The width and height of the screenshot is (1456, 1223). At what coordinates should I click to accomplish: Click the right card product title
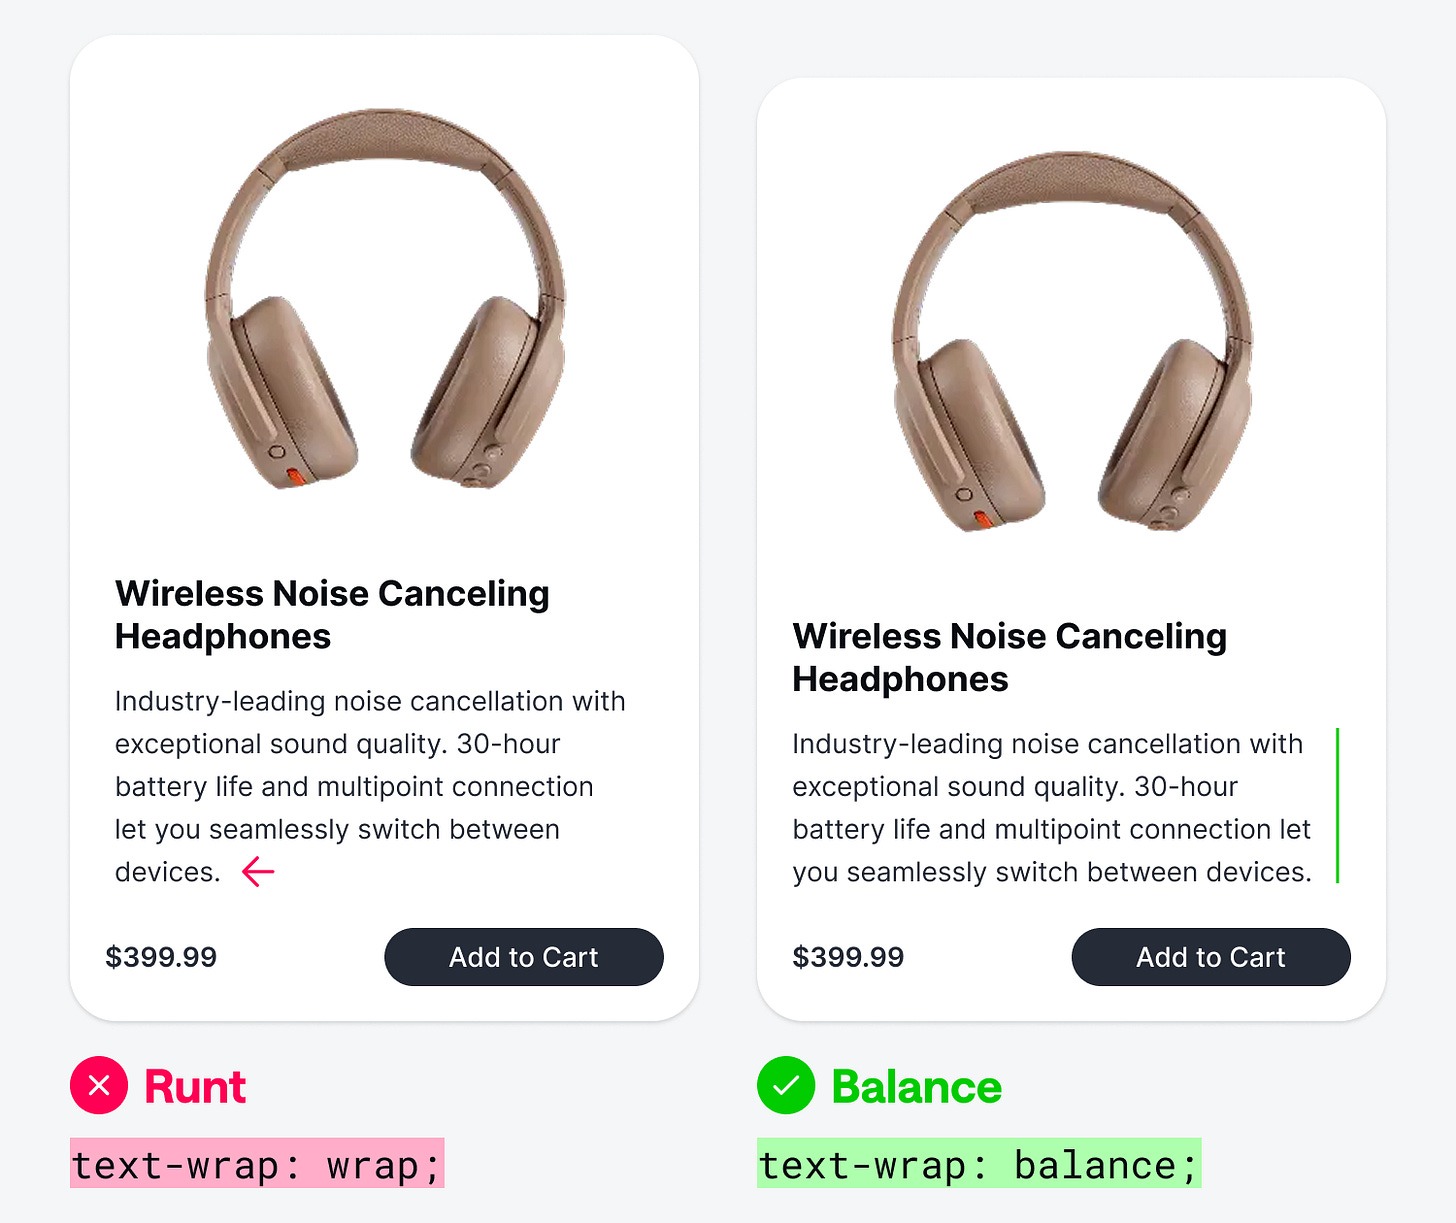(x=1009, y=657)
